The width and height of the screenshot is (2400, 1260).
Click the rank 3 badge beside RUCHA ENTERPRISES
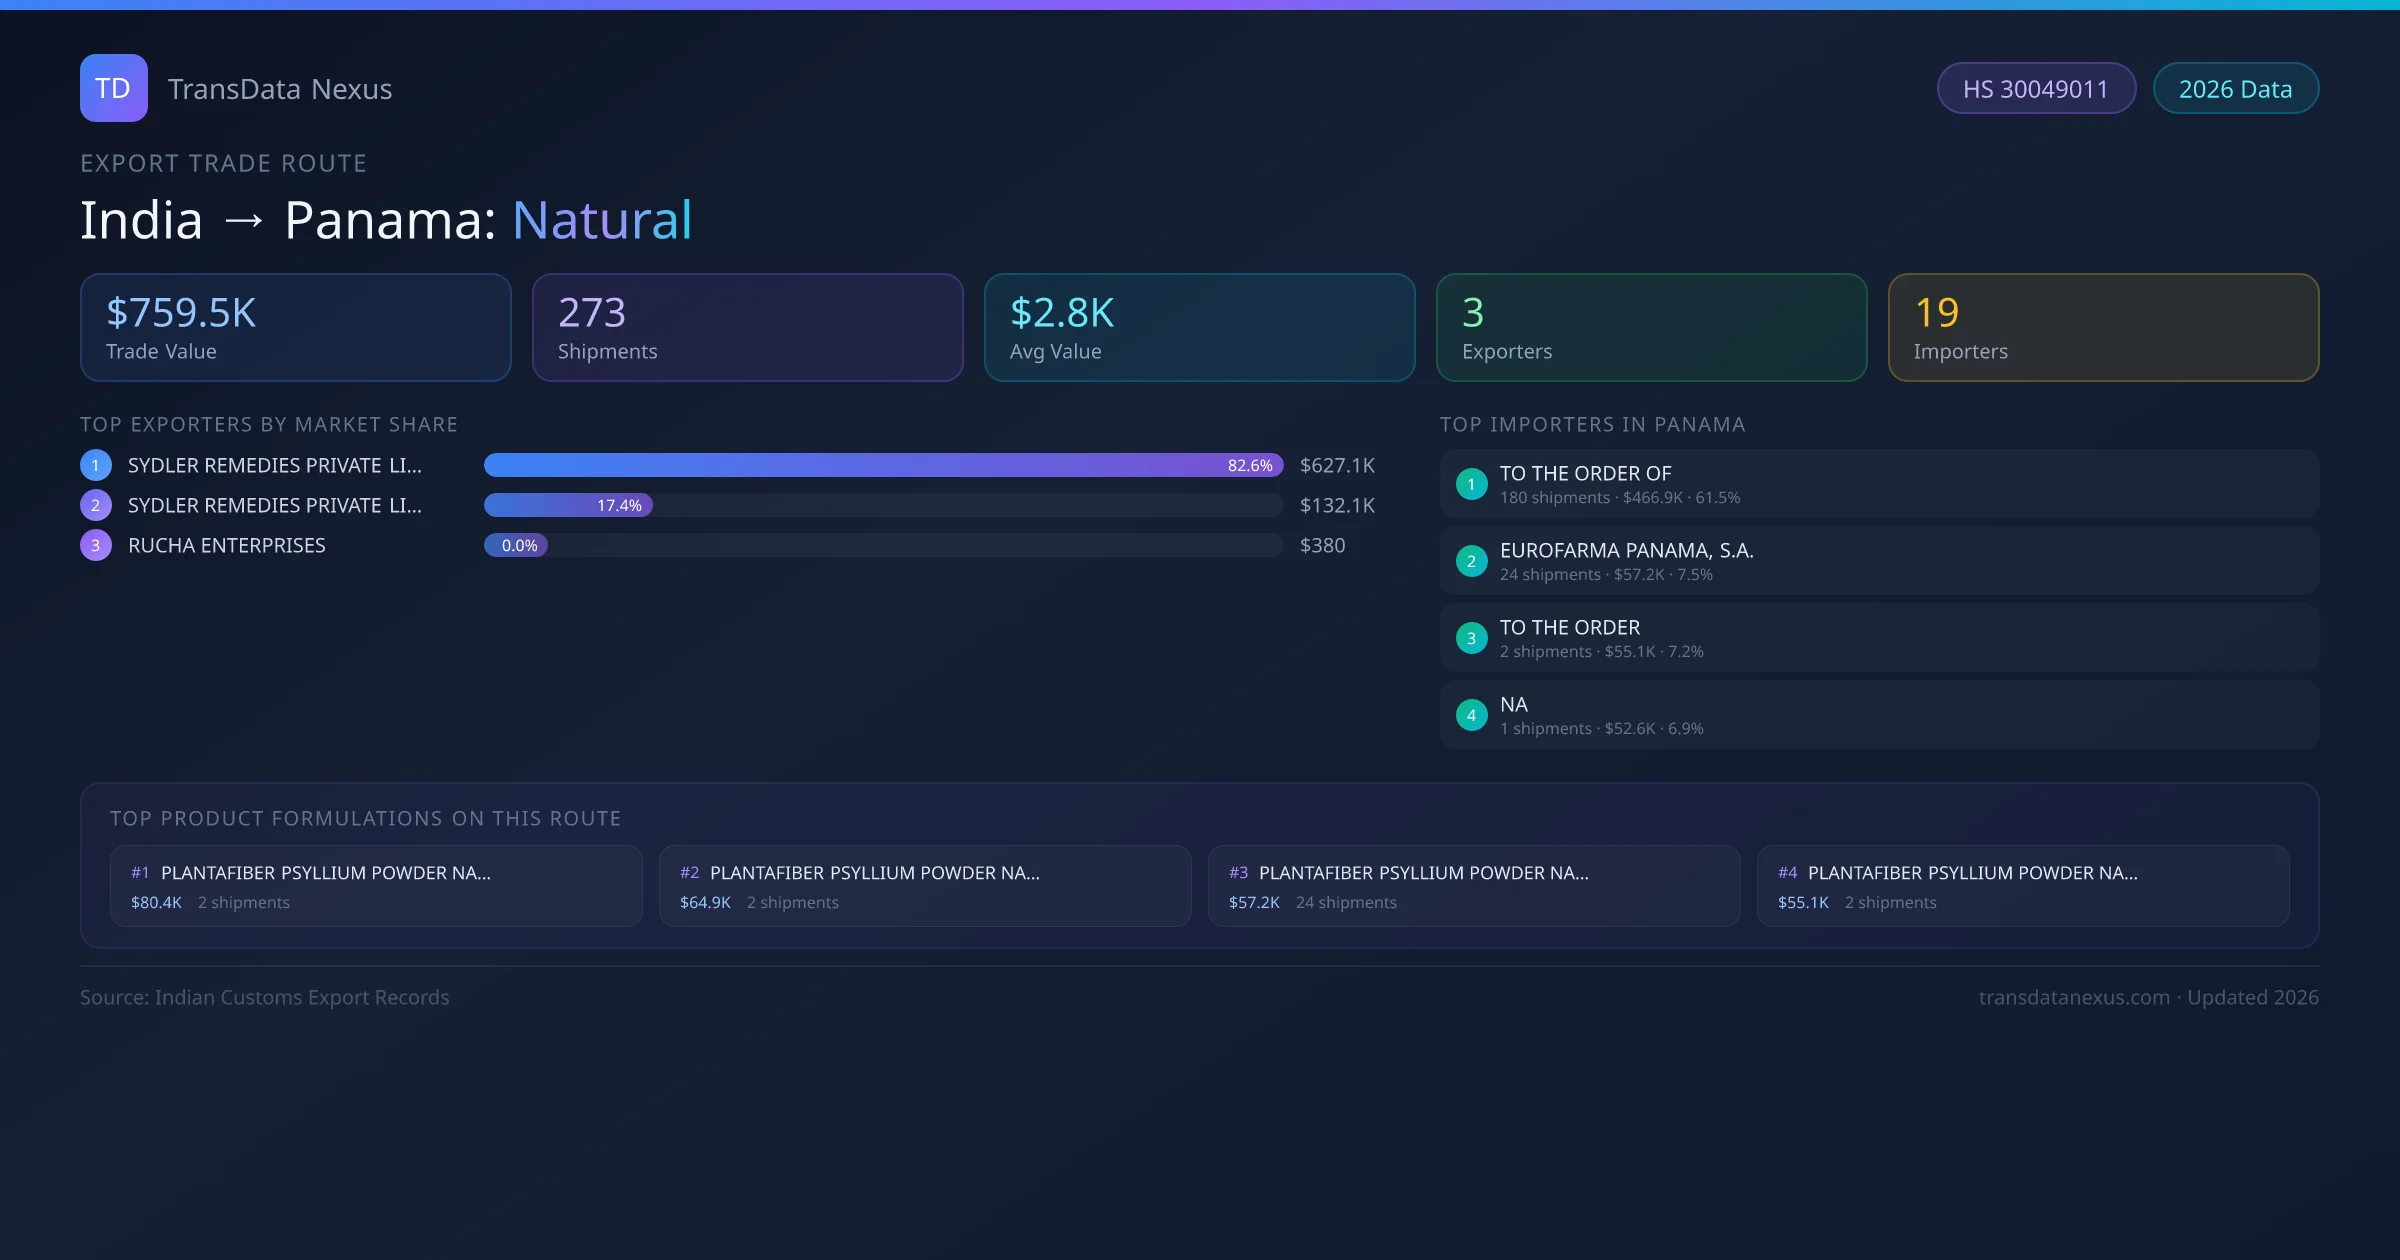pyautogui.click(x=96, y=545)
